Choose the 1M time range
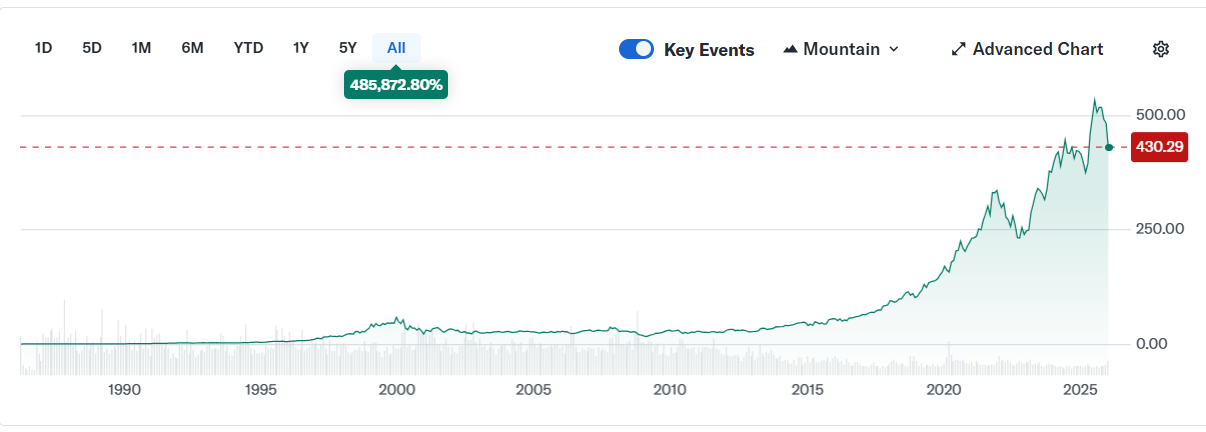The width and height of the screenshot is (1206, 432). [141, 48]
